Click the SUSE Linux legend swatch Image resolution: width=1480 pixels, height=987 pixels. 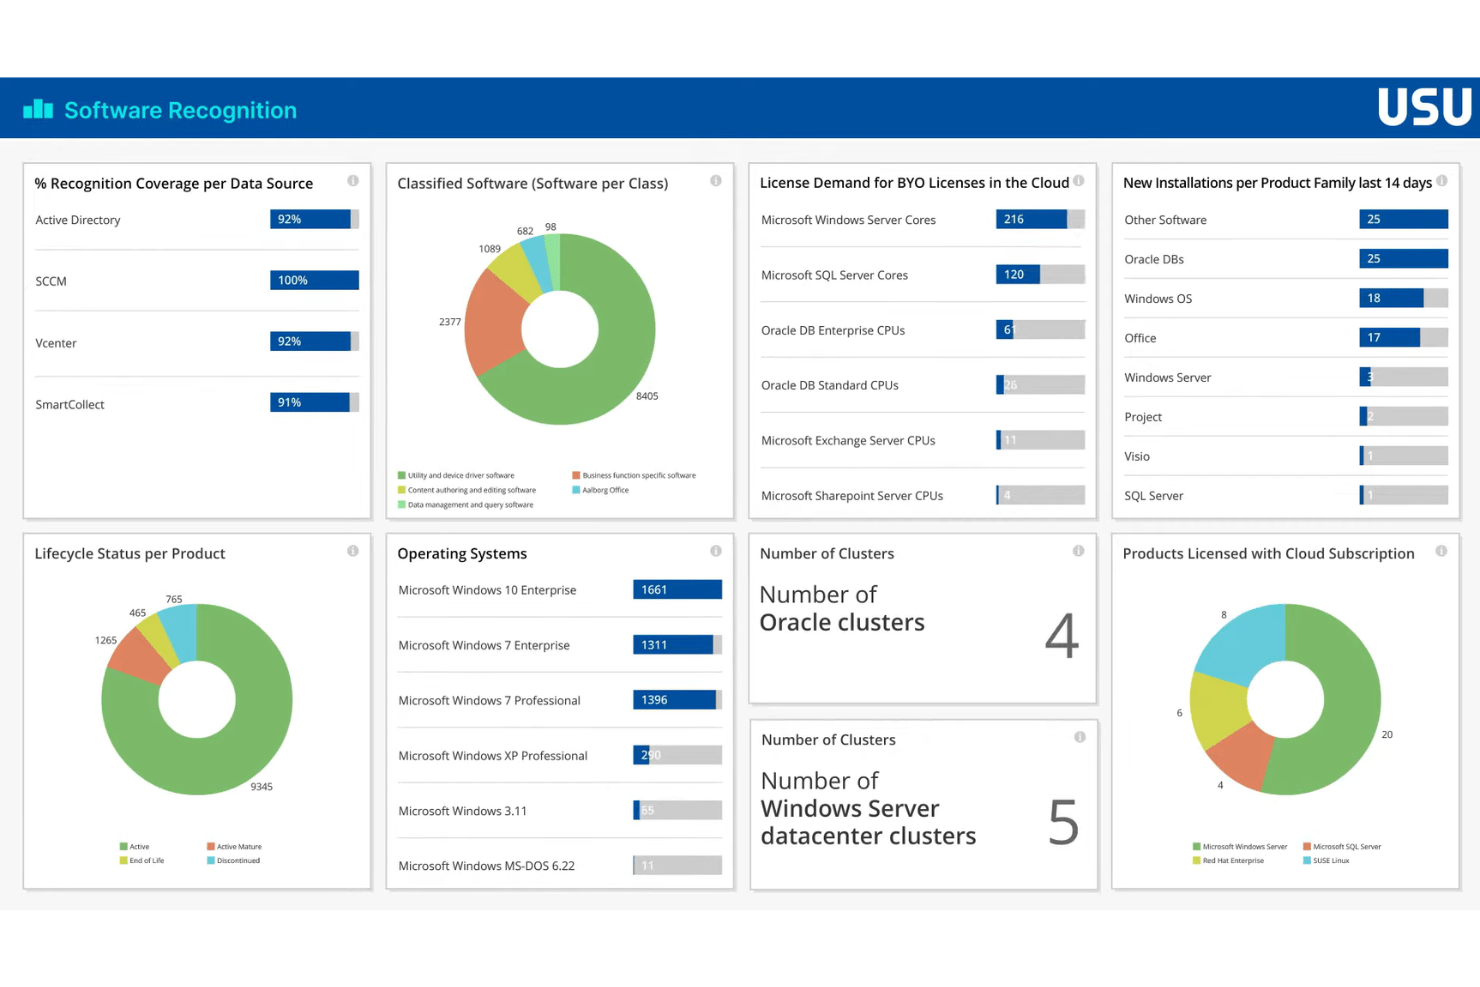[x=1307, y=861]
